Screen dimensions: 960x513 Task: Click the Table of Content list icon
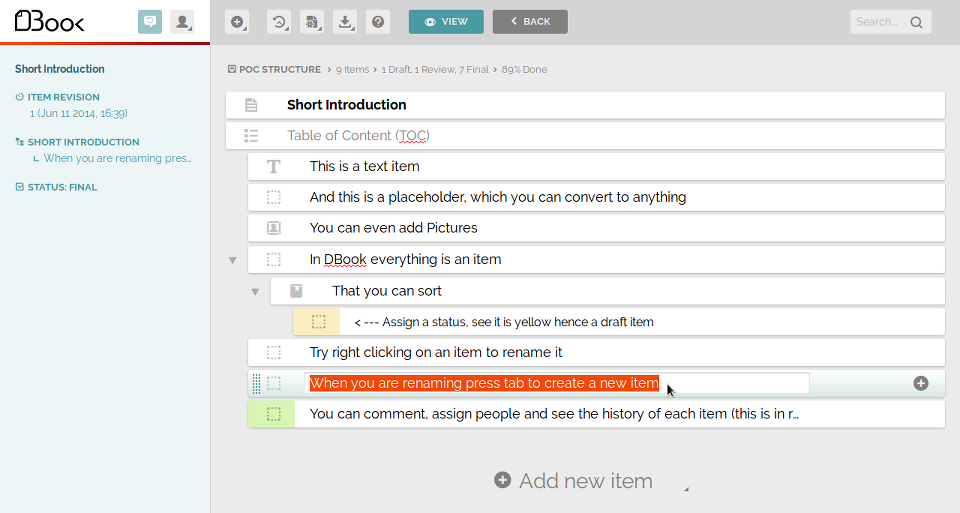pyautogui.click(x=251, y=136)
